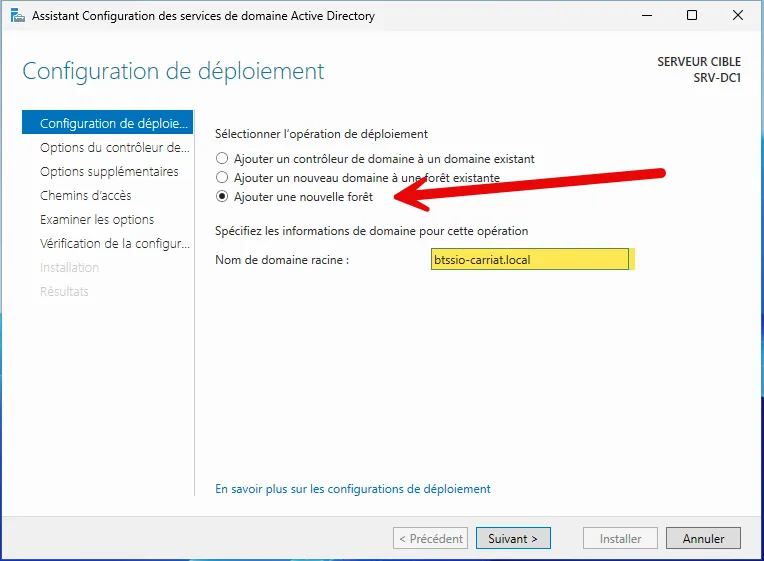Open 'Vérification de la configuration' step

pos(113,244)
